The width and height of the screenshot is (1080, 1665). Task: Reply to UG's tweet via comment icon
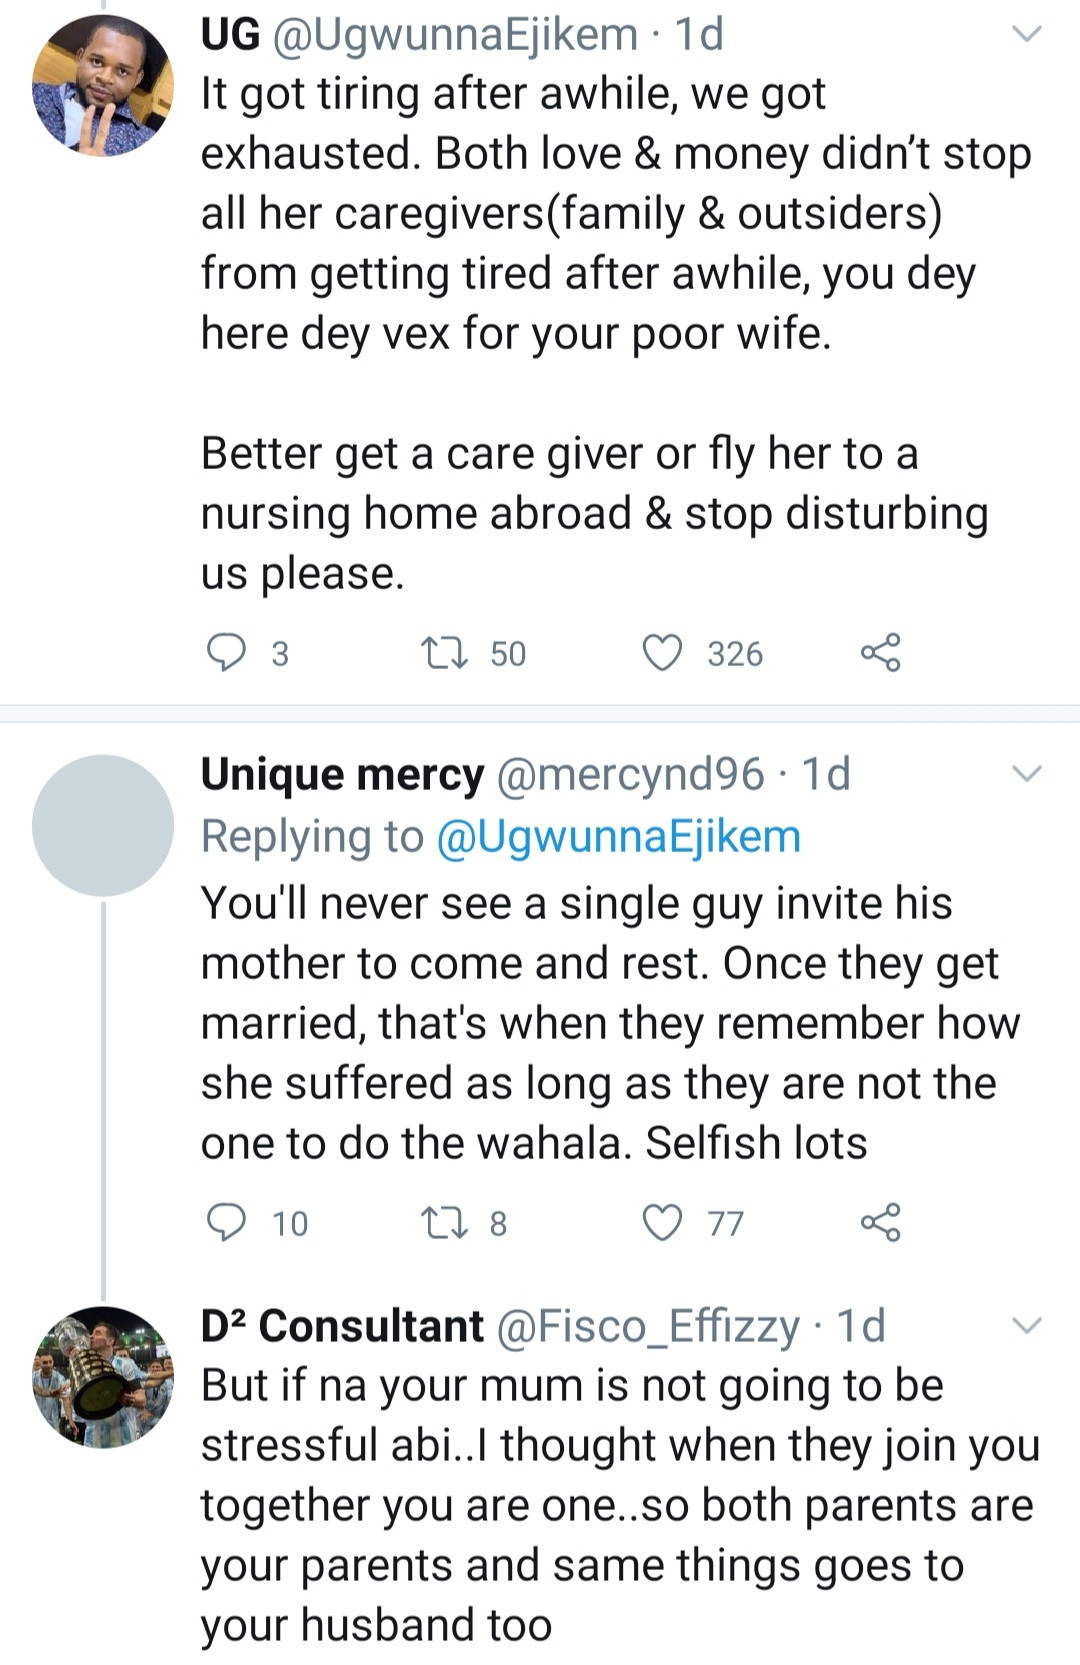(x=226, y=653)
